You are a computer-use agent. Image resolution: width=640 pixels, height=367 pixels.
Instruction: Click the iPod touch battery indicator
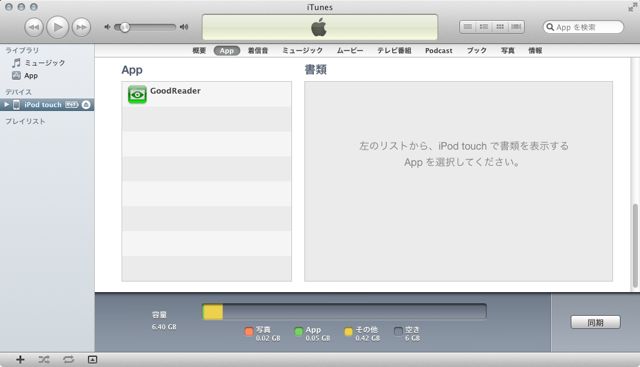(x=72, y=105)
